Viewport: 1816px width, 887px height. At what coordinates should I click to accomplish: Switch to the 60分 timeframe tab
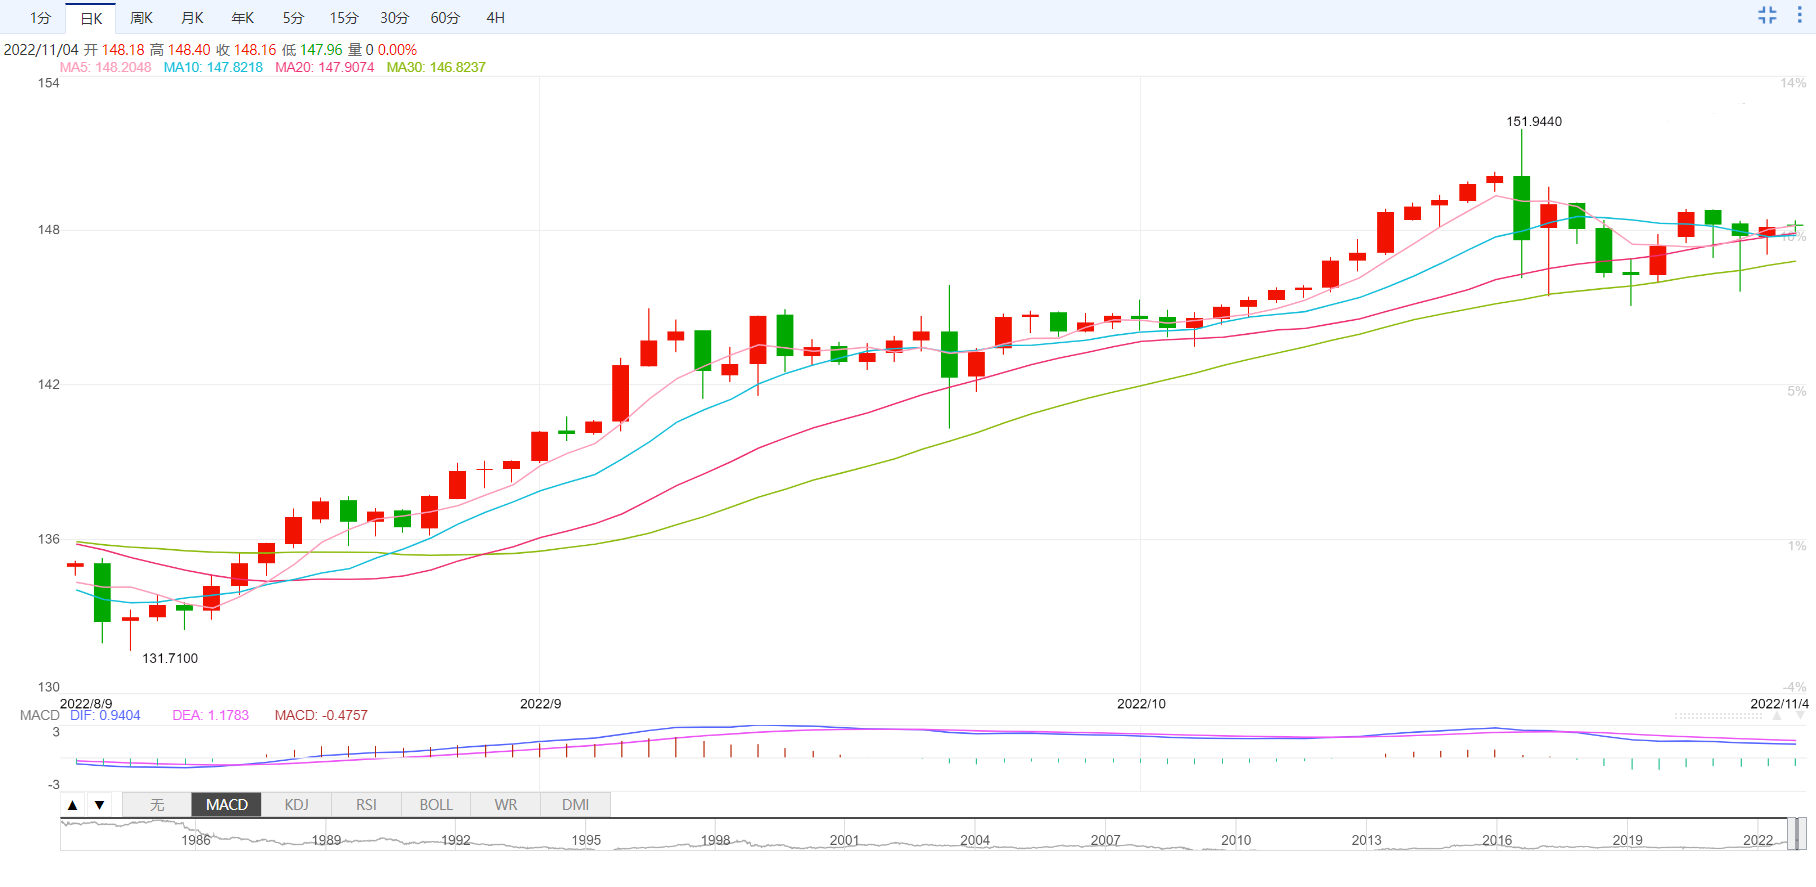(x=445, y=18)
